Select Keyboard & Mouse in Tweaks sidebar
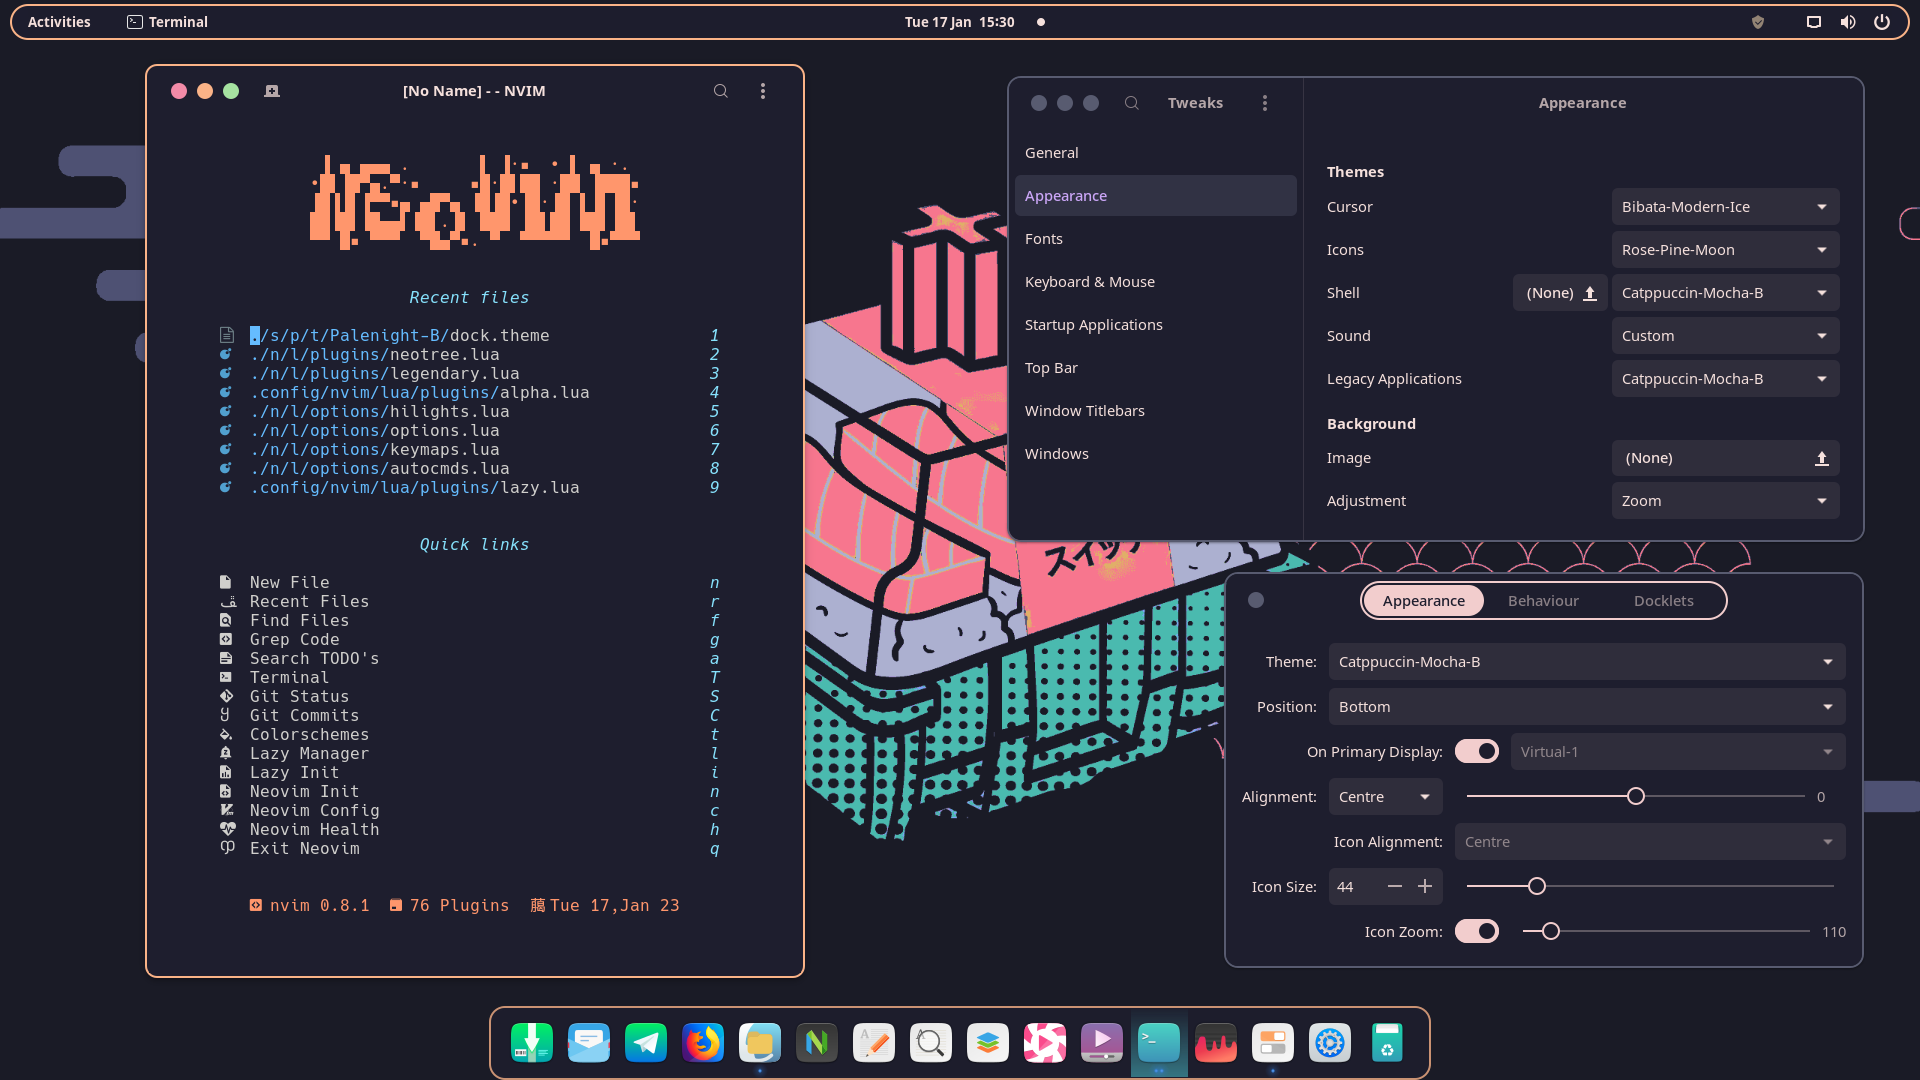This screenshot has width=1920, height=1080. [x=1155, y=282]
